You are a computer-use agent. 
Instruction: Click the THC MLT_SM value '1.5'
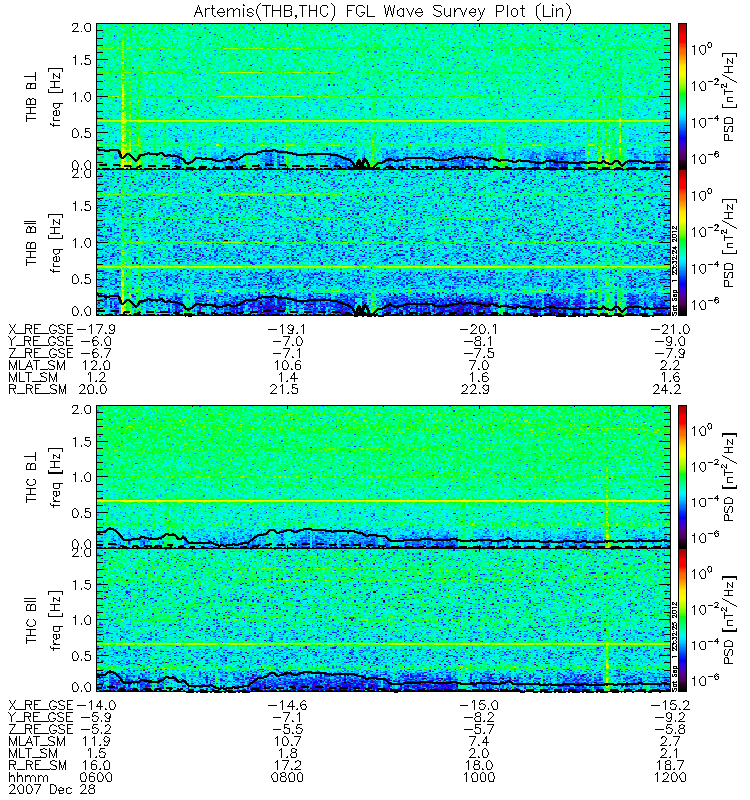96,753
